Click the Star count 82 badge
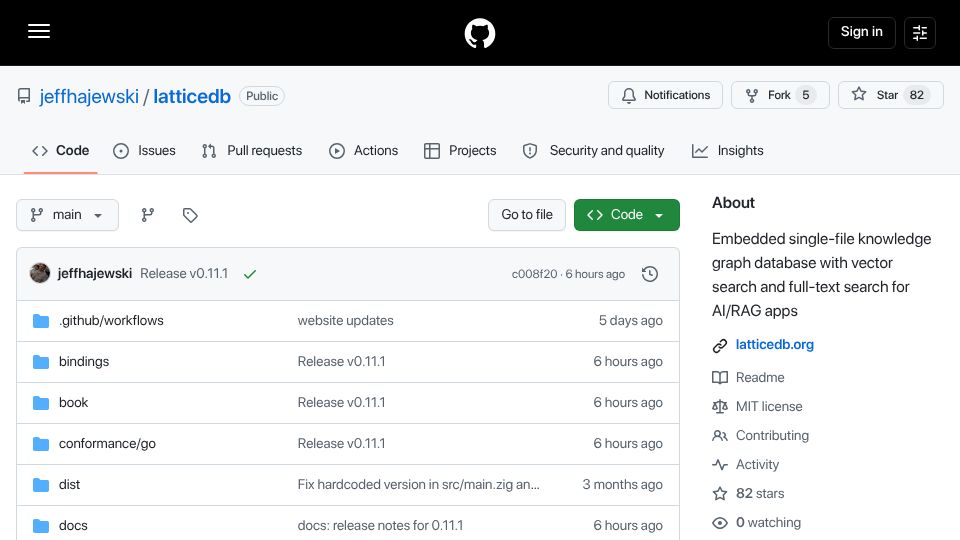Viewport: 960px width, 540px height. [917, 95]
